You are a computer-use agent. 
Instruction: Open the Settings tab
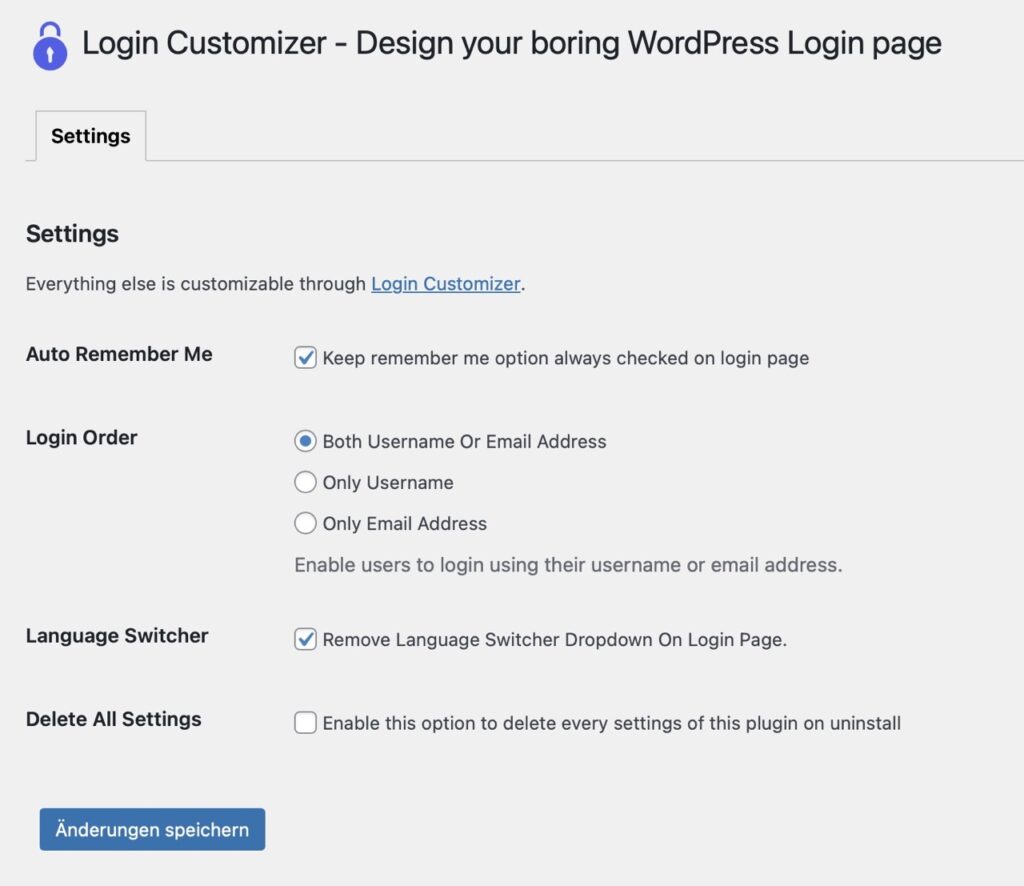[x=91, y=136]
